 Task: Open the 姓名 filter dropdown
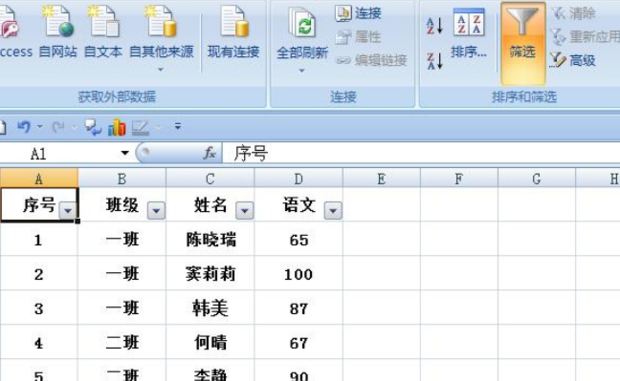click(244, 210)
